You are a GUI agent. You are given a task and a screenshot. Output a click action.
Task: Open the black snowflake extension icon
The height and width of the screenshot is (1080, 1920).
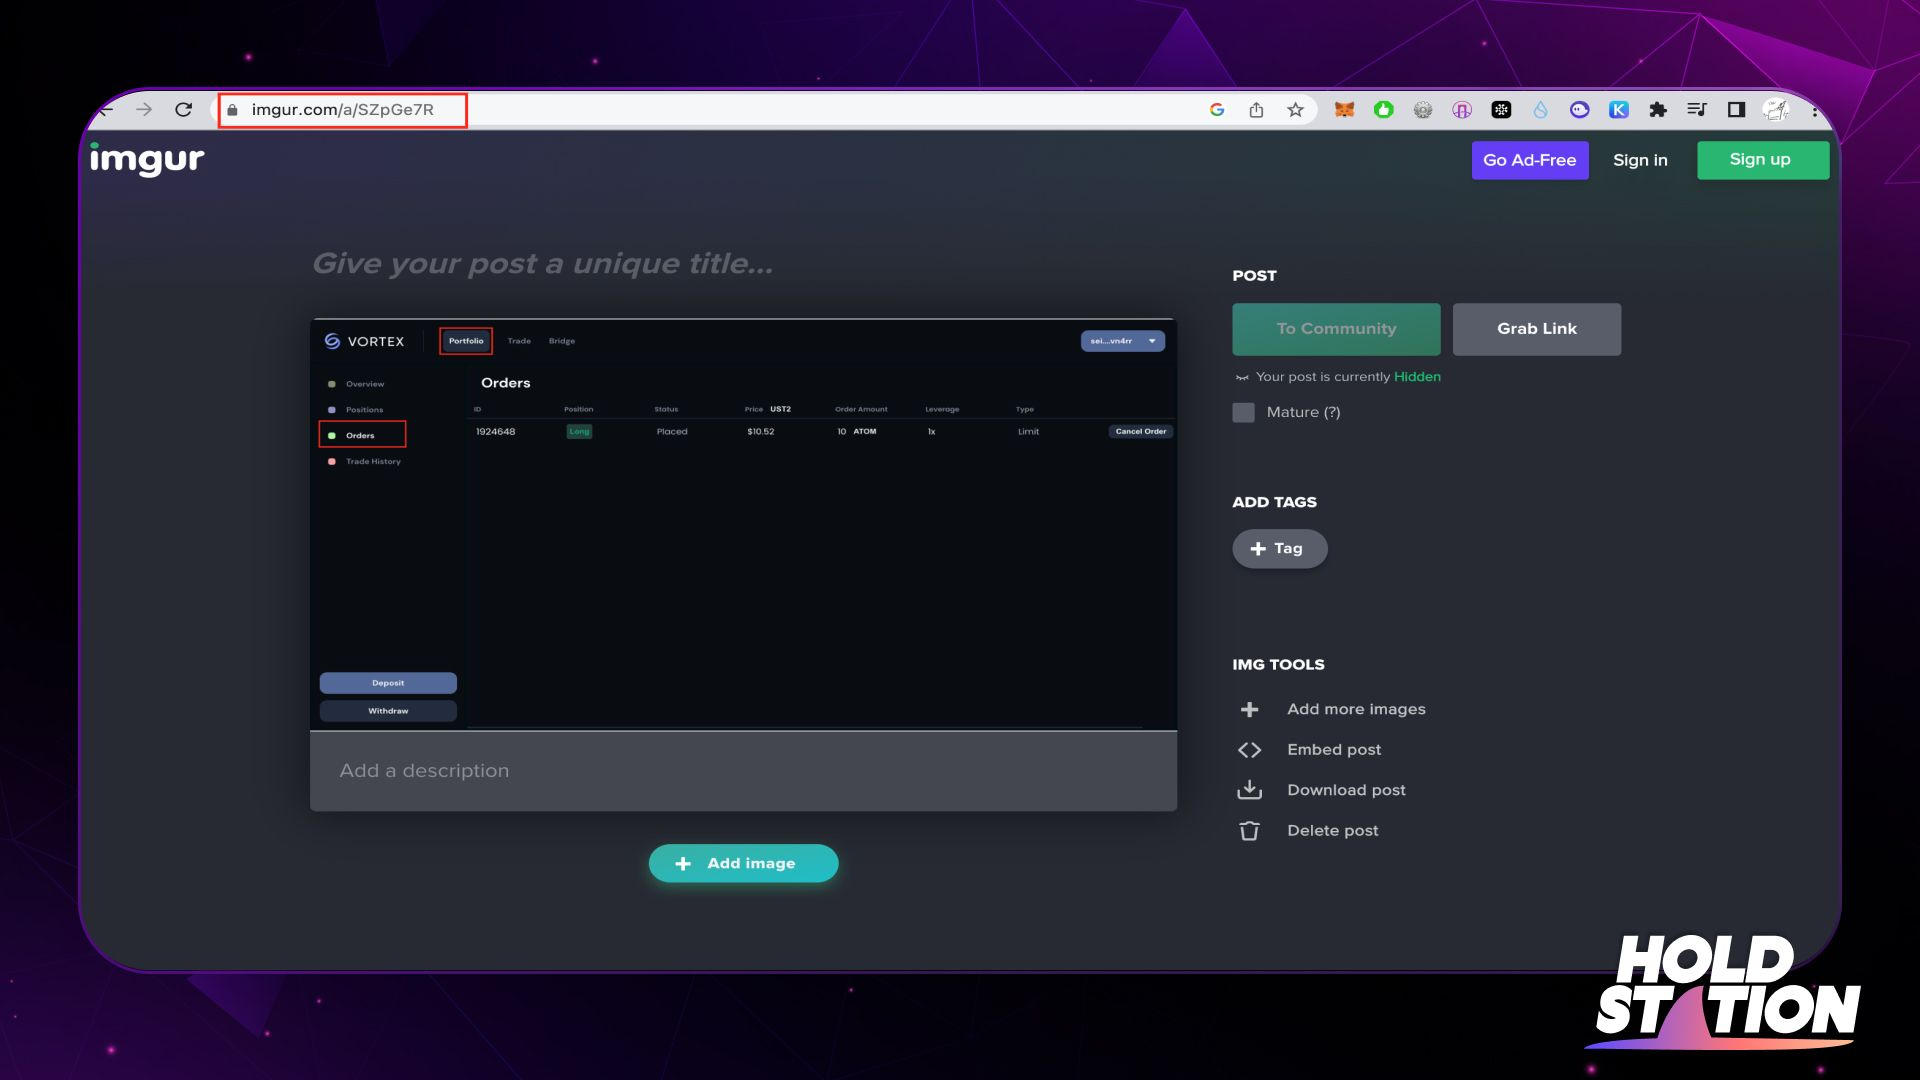[1501, 110]
